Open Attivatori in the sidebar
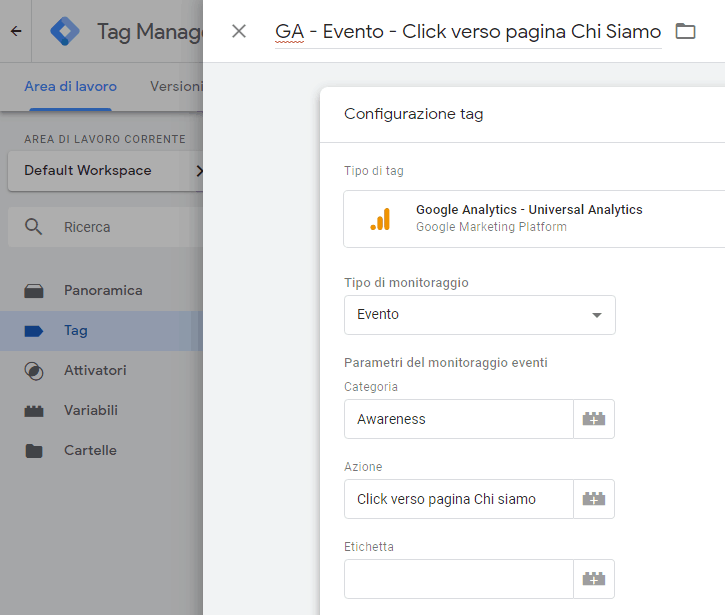The height and width of the screenshot is (615, 725). (101, 370)
